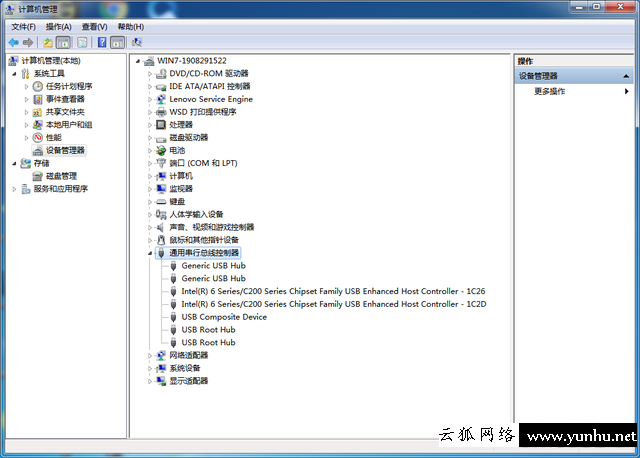Viewport: 640px width, 458px height.
Task: Click the blue Help question mark icon
Action: 102,42
